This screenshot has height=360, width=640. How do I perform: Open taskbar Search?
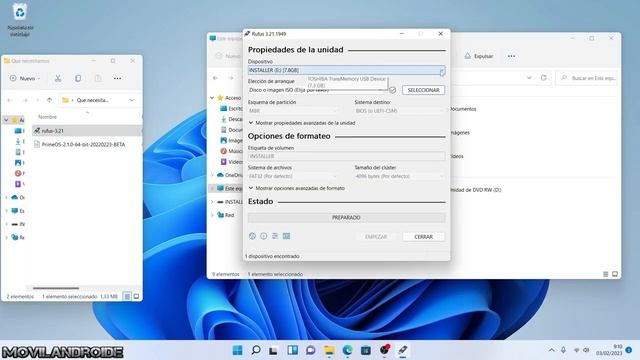click(256, 350)
